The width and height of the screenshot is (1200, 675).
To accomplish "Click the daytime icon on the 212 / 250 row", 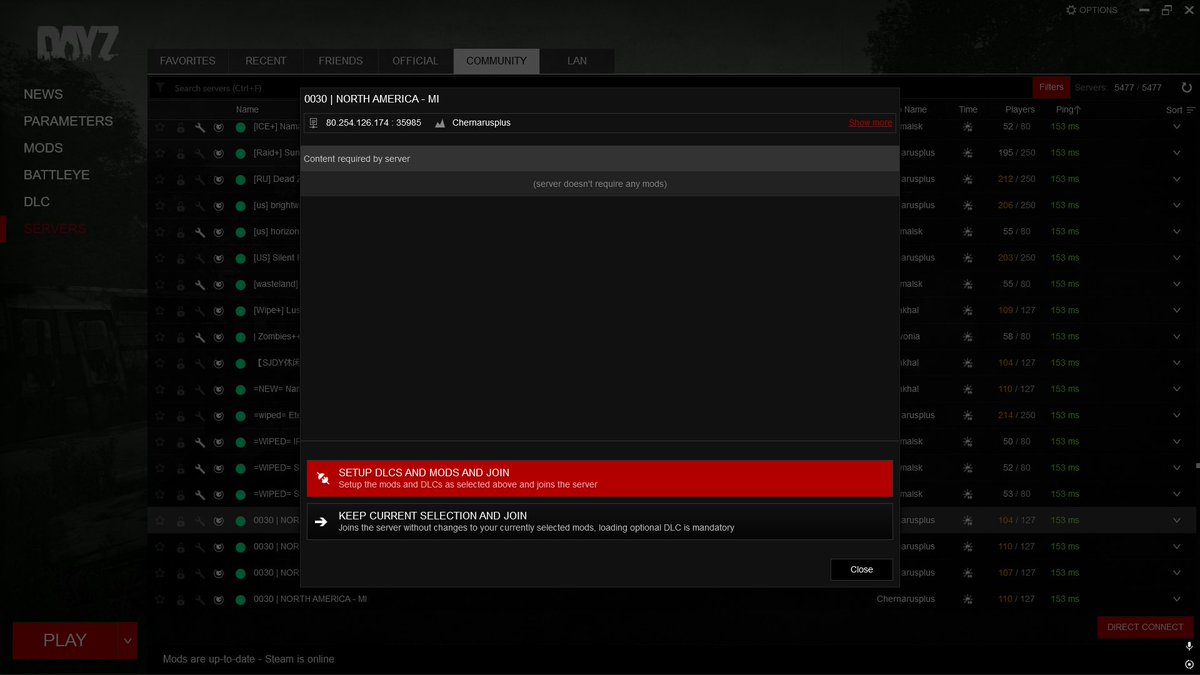I will (967, 180).
